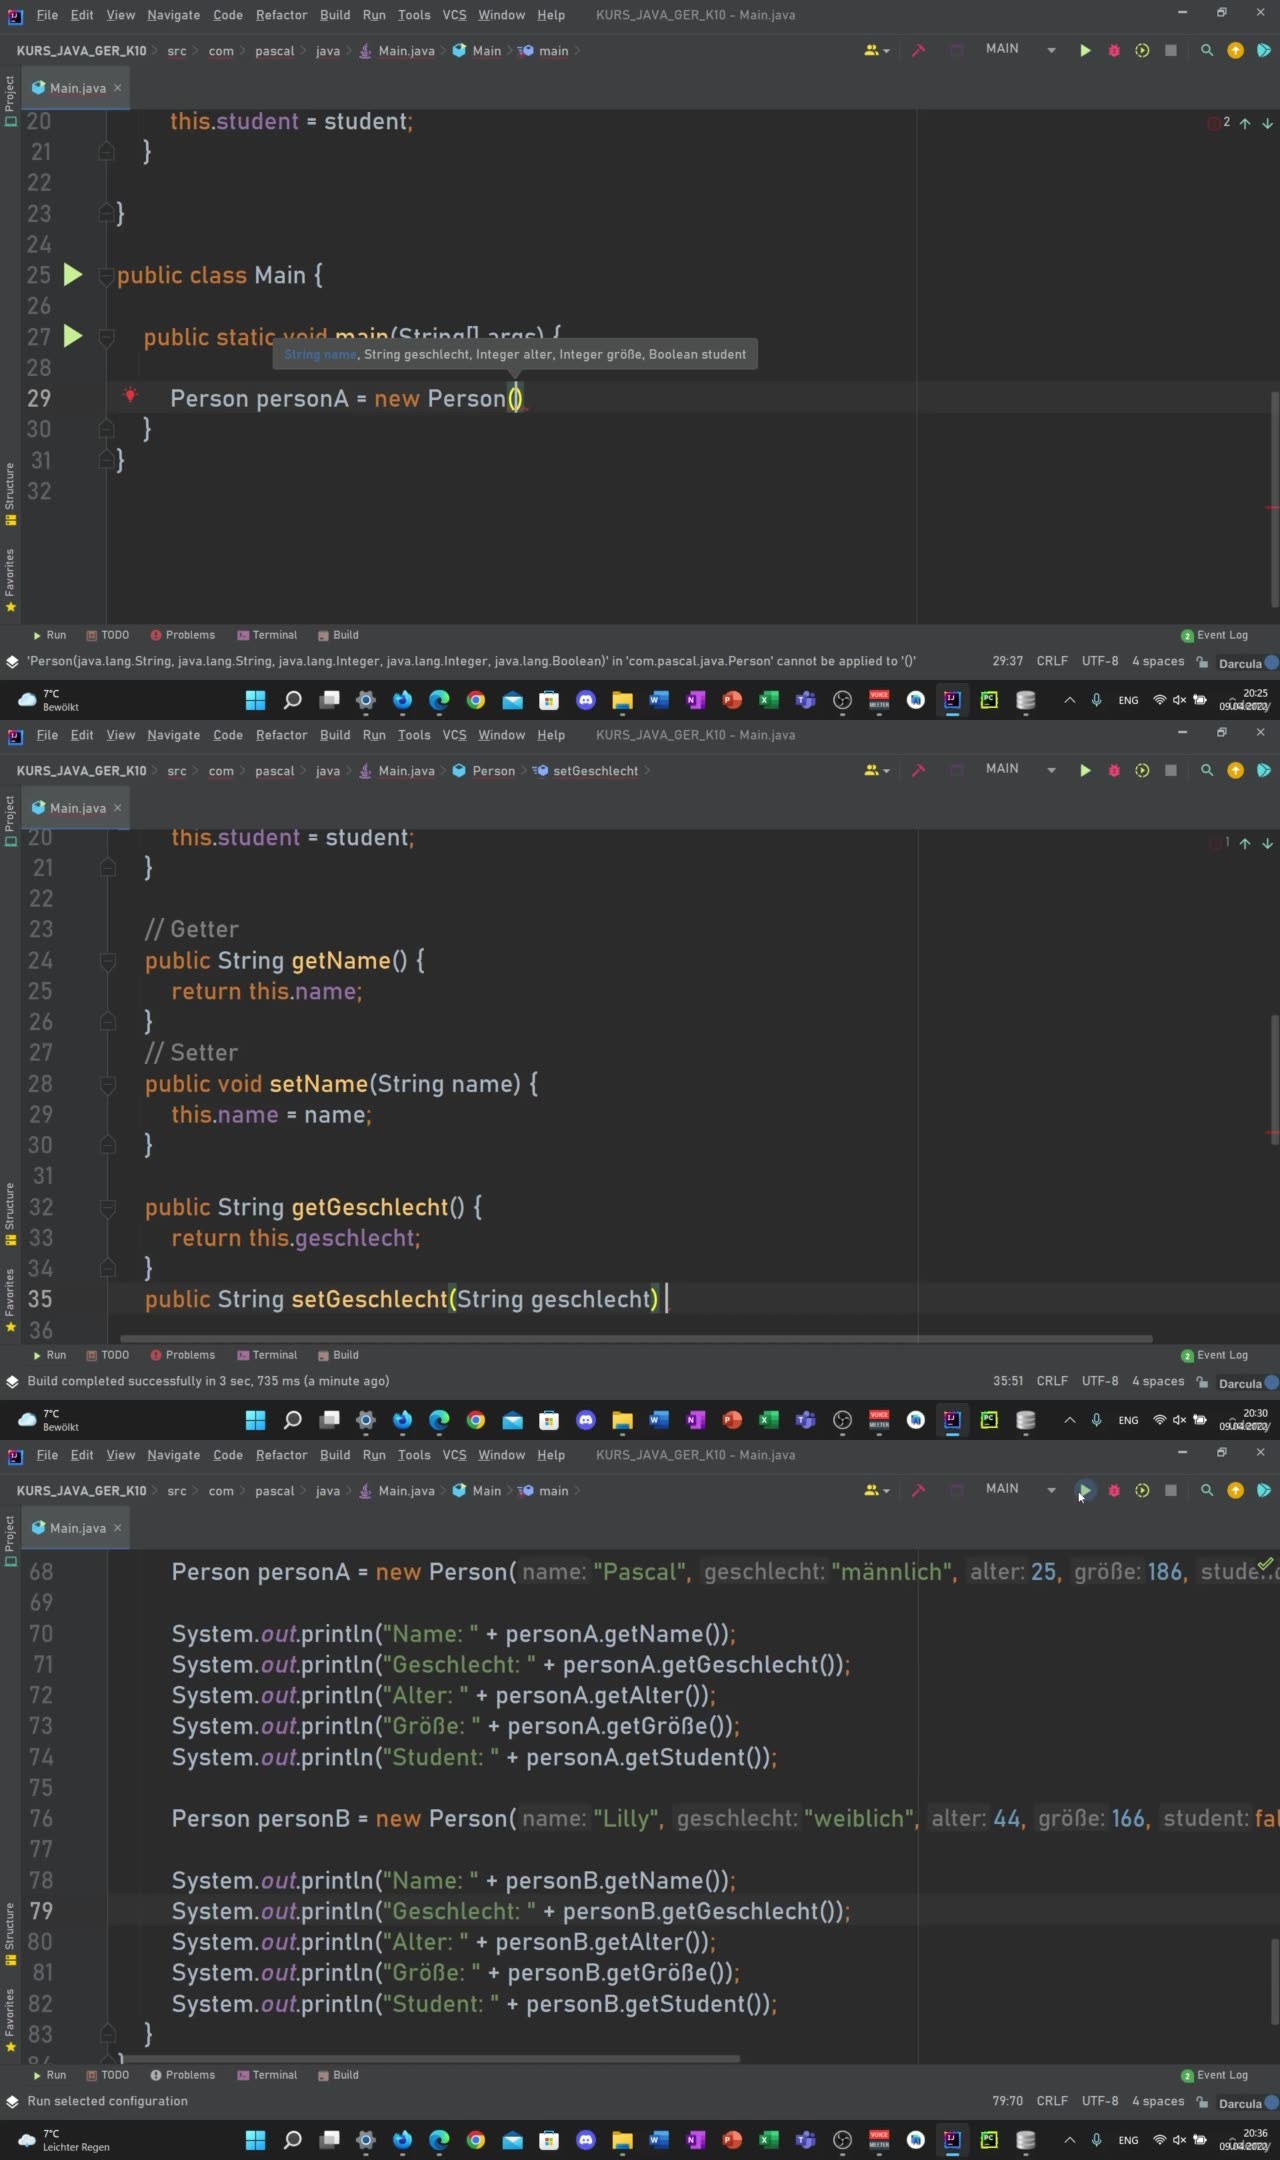Click green inspection checkmark above the personA editor

click(1265, 1563)
